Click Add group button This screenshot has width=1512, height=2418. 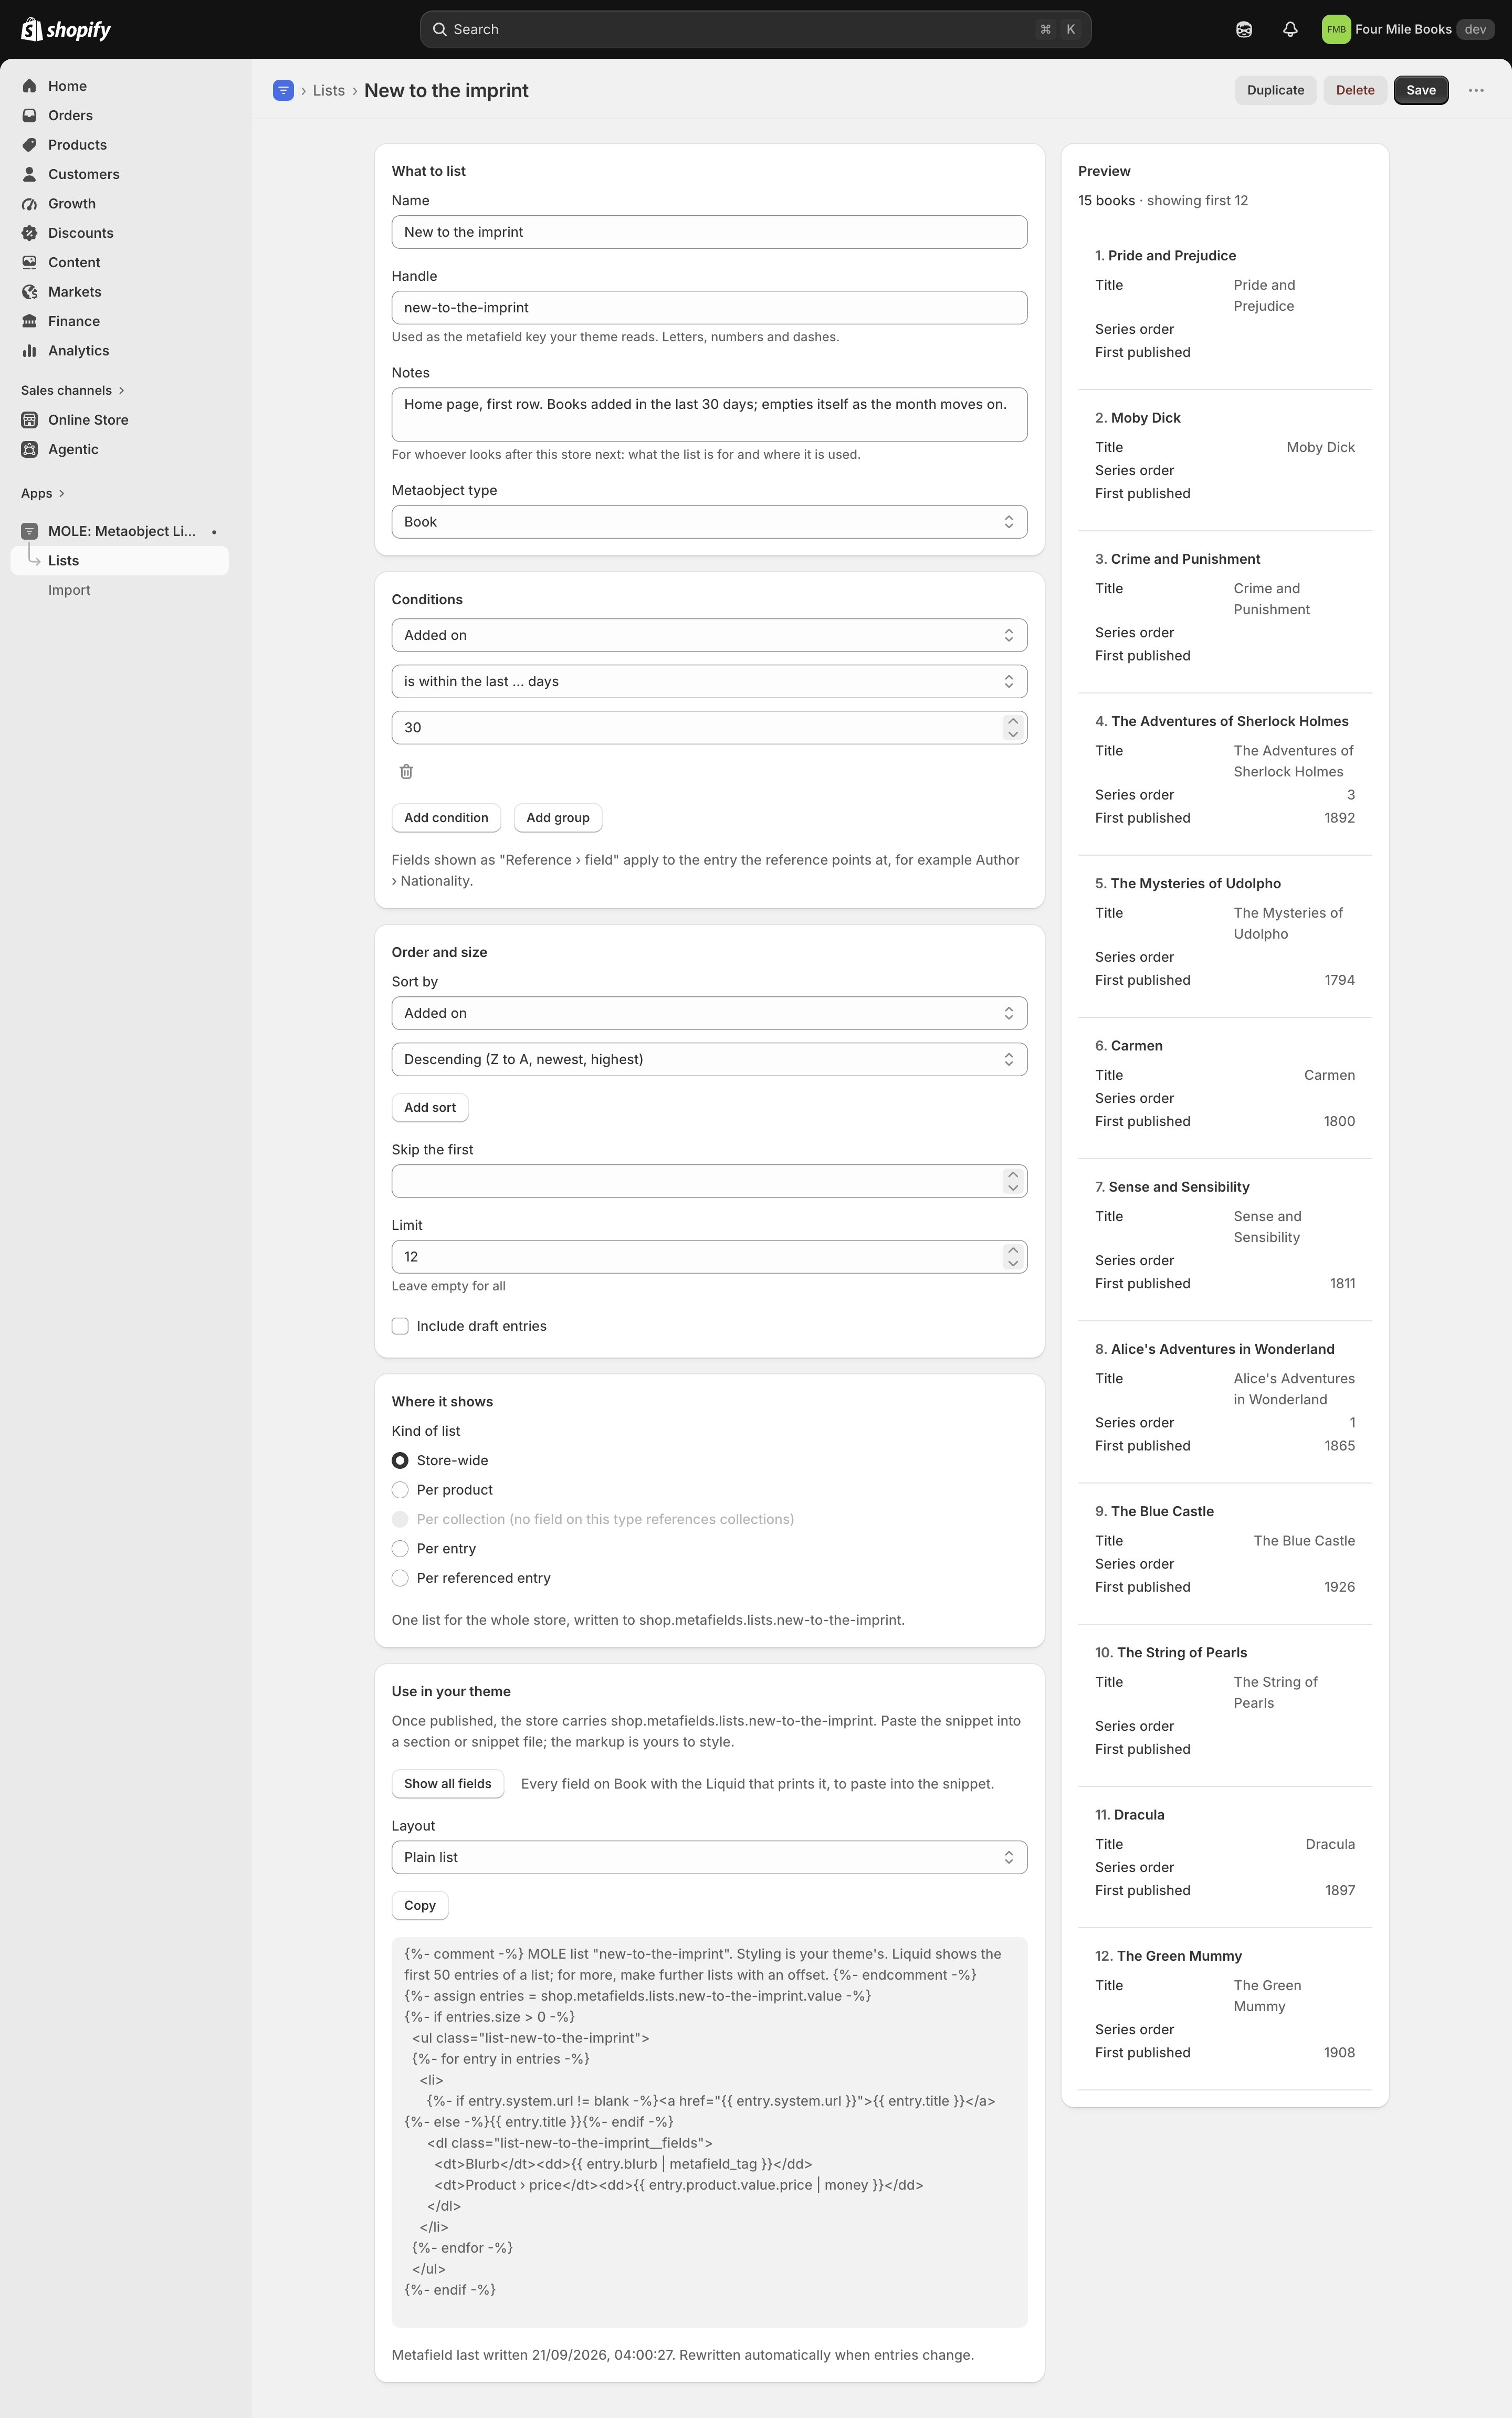[x=558, y=818]
